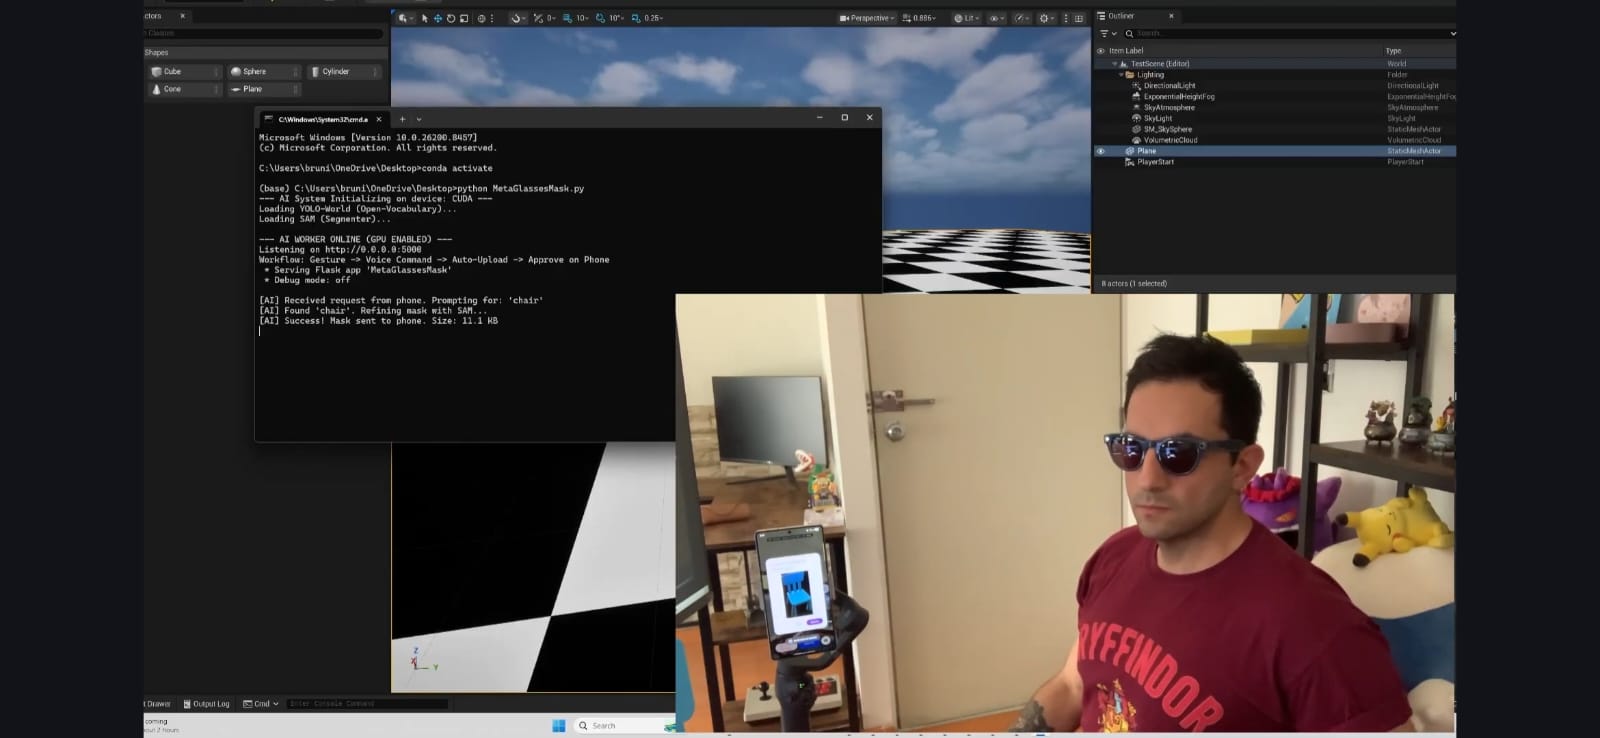Select the Sphere shape
This screenshot has width=1600, height=738.
264,72
